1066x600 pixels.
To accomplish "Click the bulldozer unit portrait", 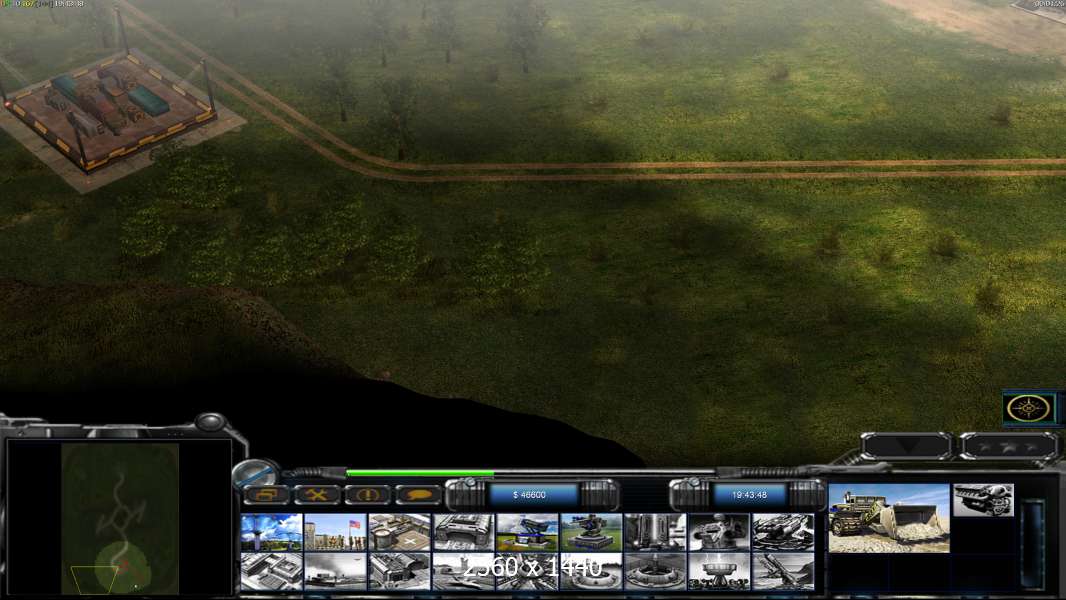I will click(889, 518).
